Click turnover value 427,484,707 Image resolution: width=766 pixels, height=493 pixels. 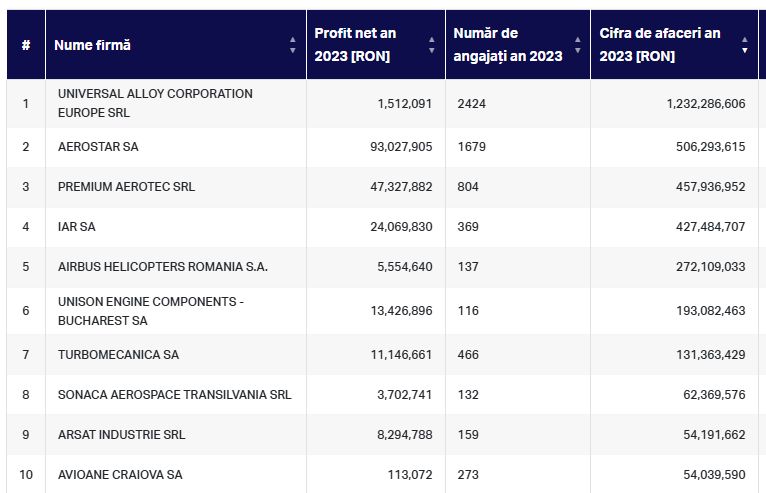tap(710, 227)
